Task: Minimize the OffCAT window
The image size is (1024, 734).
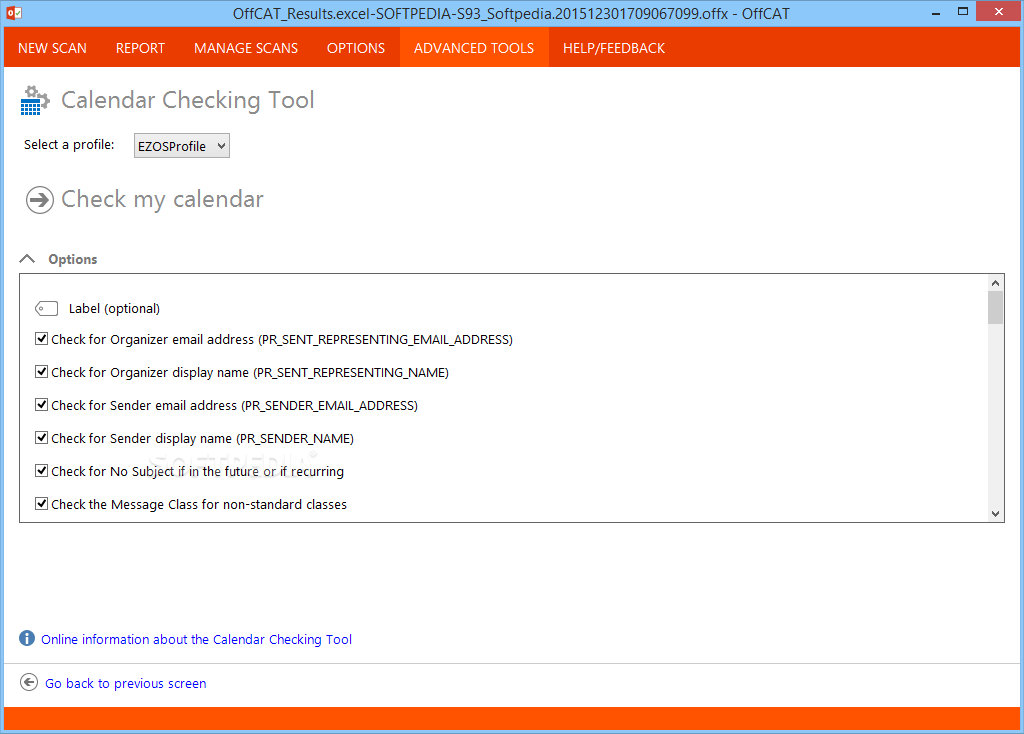Action: [x=936, y=12]
